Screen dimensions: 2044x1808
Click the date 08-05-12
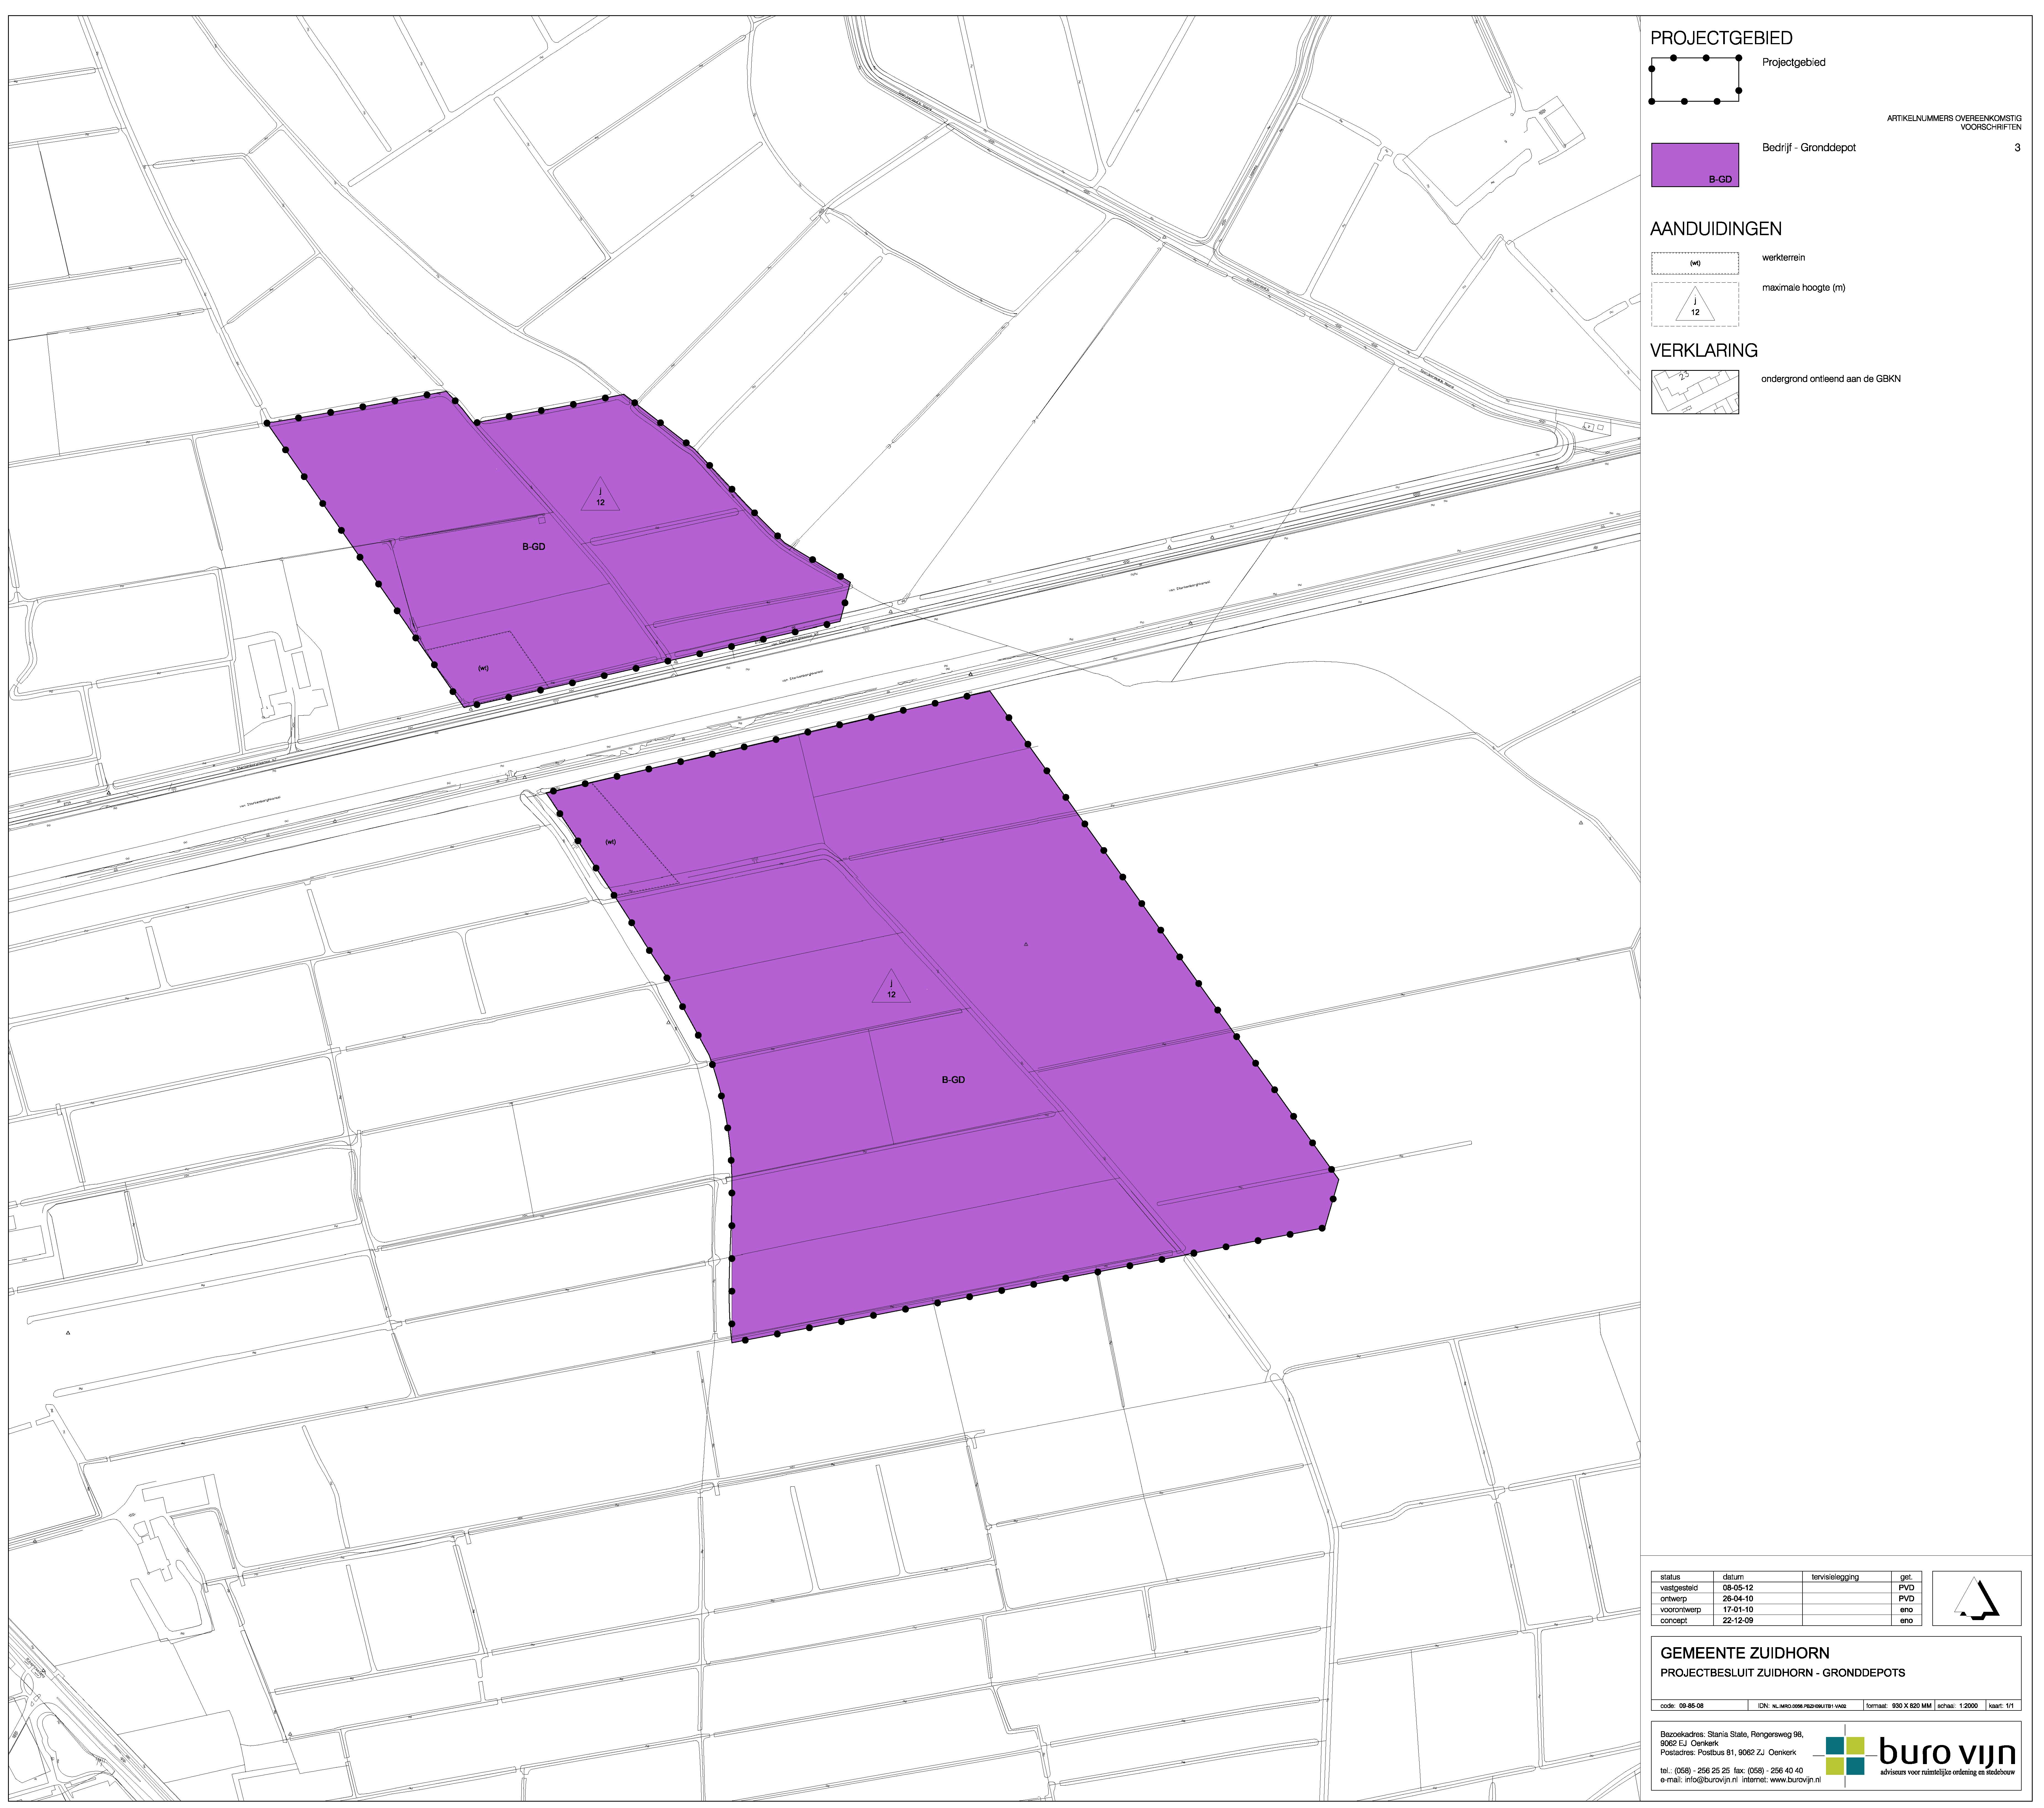(1738, 1588)
